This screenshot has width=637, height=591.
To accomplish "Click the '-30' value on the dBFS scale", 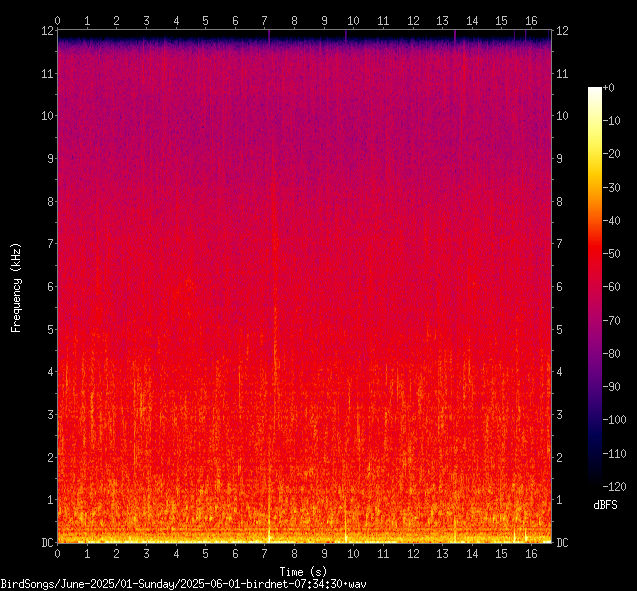I will [x=612, y=187].
